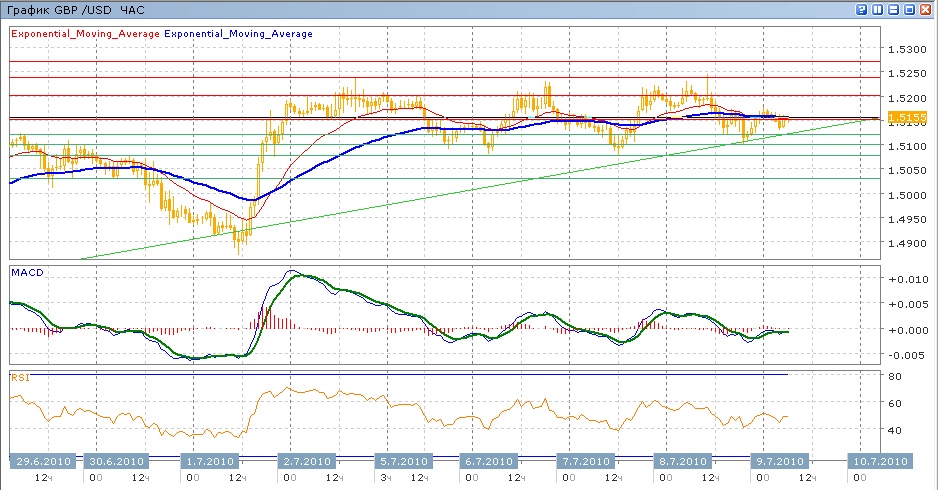Click the red Exponential_Moving_Average legend label
This screenshot has width=938, height=490.
coord(84,34)
